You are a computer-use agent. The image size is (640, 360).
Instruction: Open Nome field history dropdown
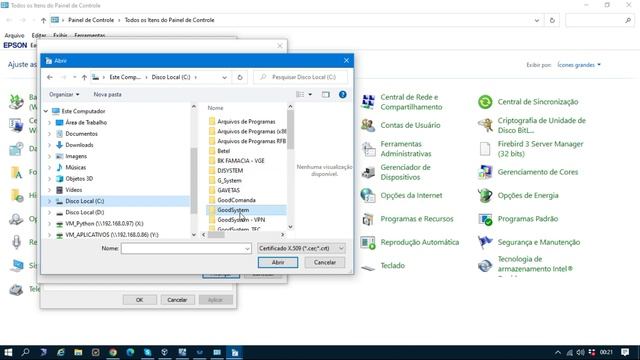point(247,249)
